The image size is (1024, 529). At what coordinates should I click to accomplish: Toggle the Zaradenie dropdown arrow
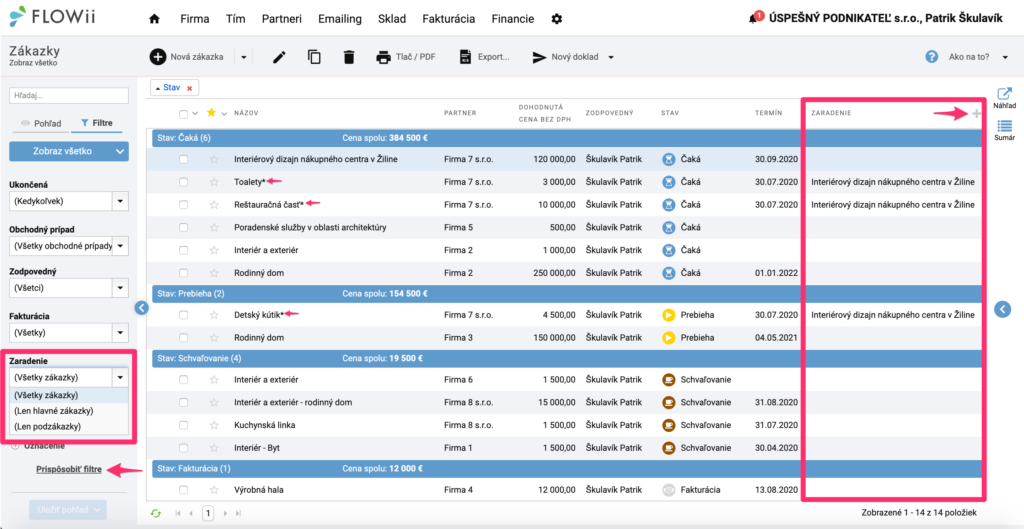pyautogui.click(x=120, y=377)
